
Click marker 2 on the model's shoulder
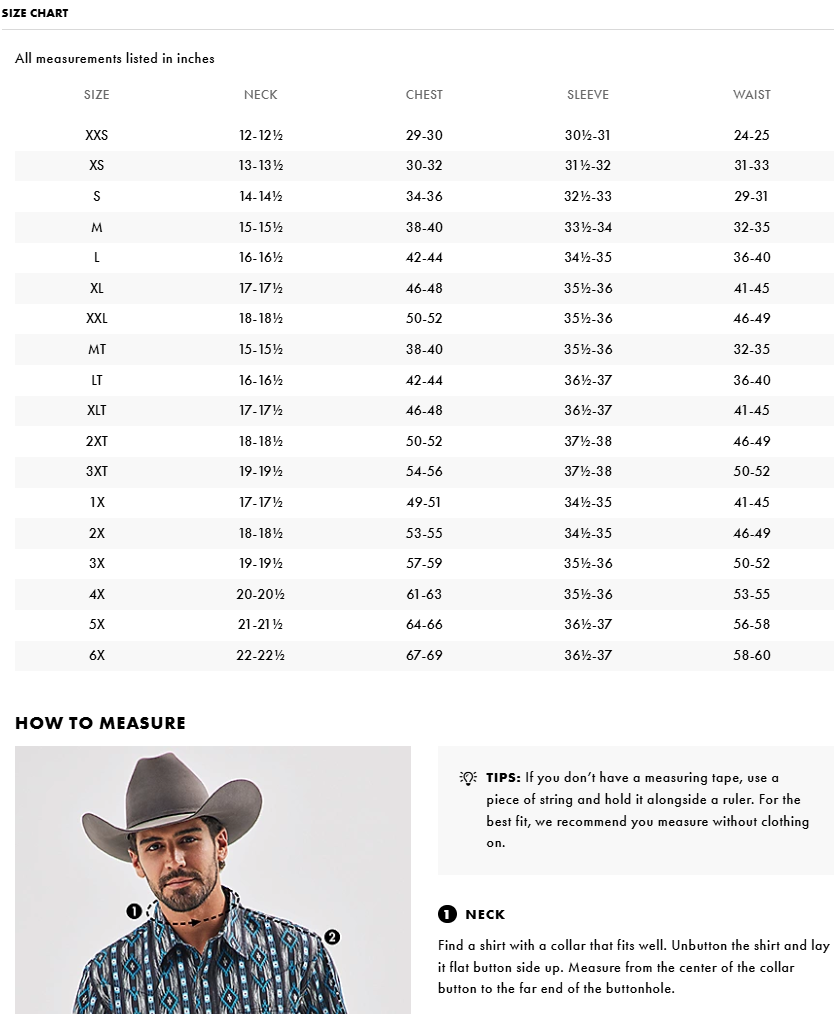click(x=333, y=937)
